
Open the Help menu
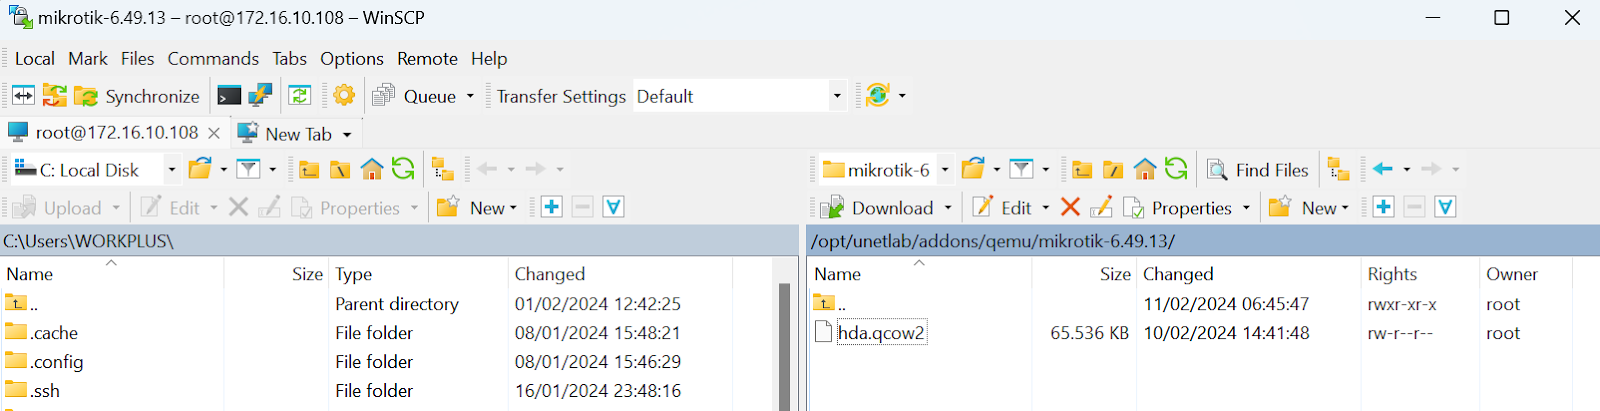pyautogui.click(x=489, y=58)
